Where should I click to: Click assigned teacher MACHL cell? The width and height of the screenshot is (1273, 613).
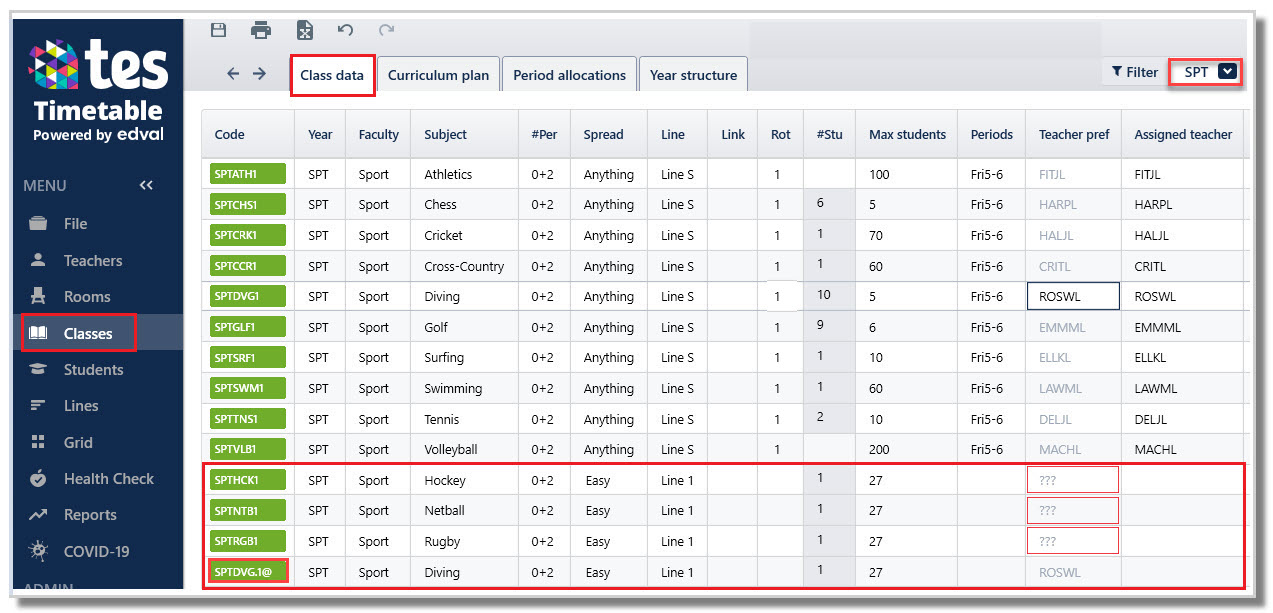tap(1183, 449)
